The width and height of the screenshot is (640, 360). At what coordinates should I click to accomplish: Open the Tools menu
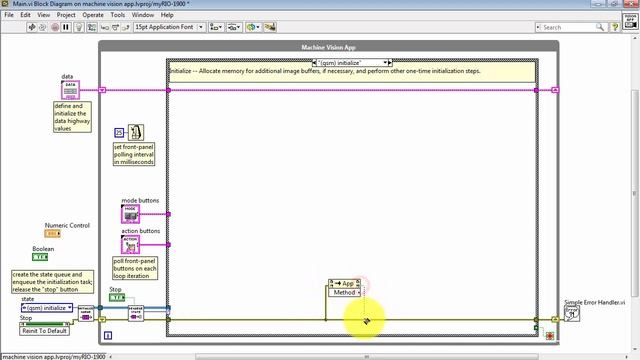tap(118, 15)
